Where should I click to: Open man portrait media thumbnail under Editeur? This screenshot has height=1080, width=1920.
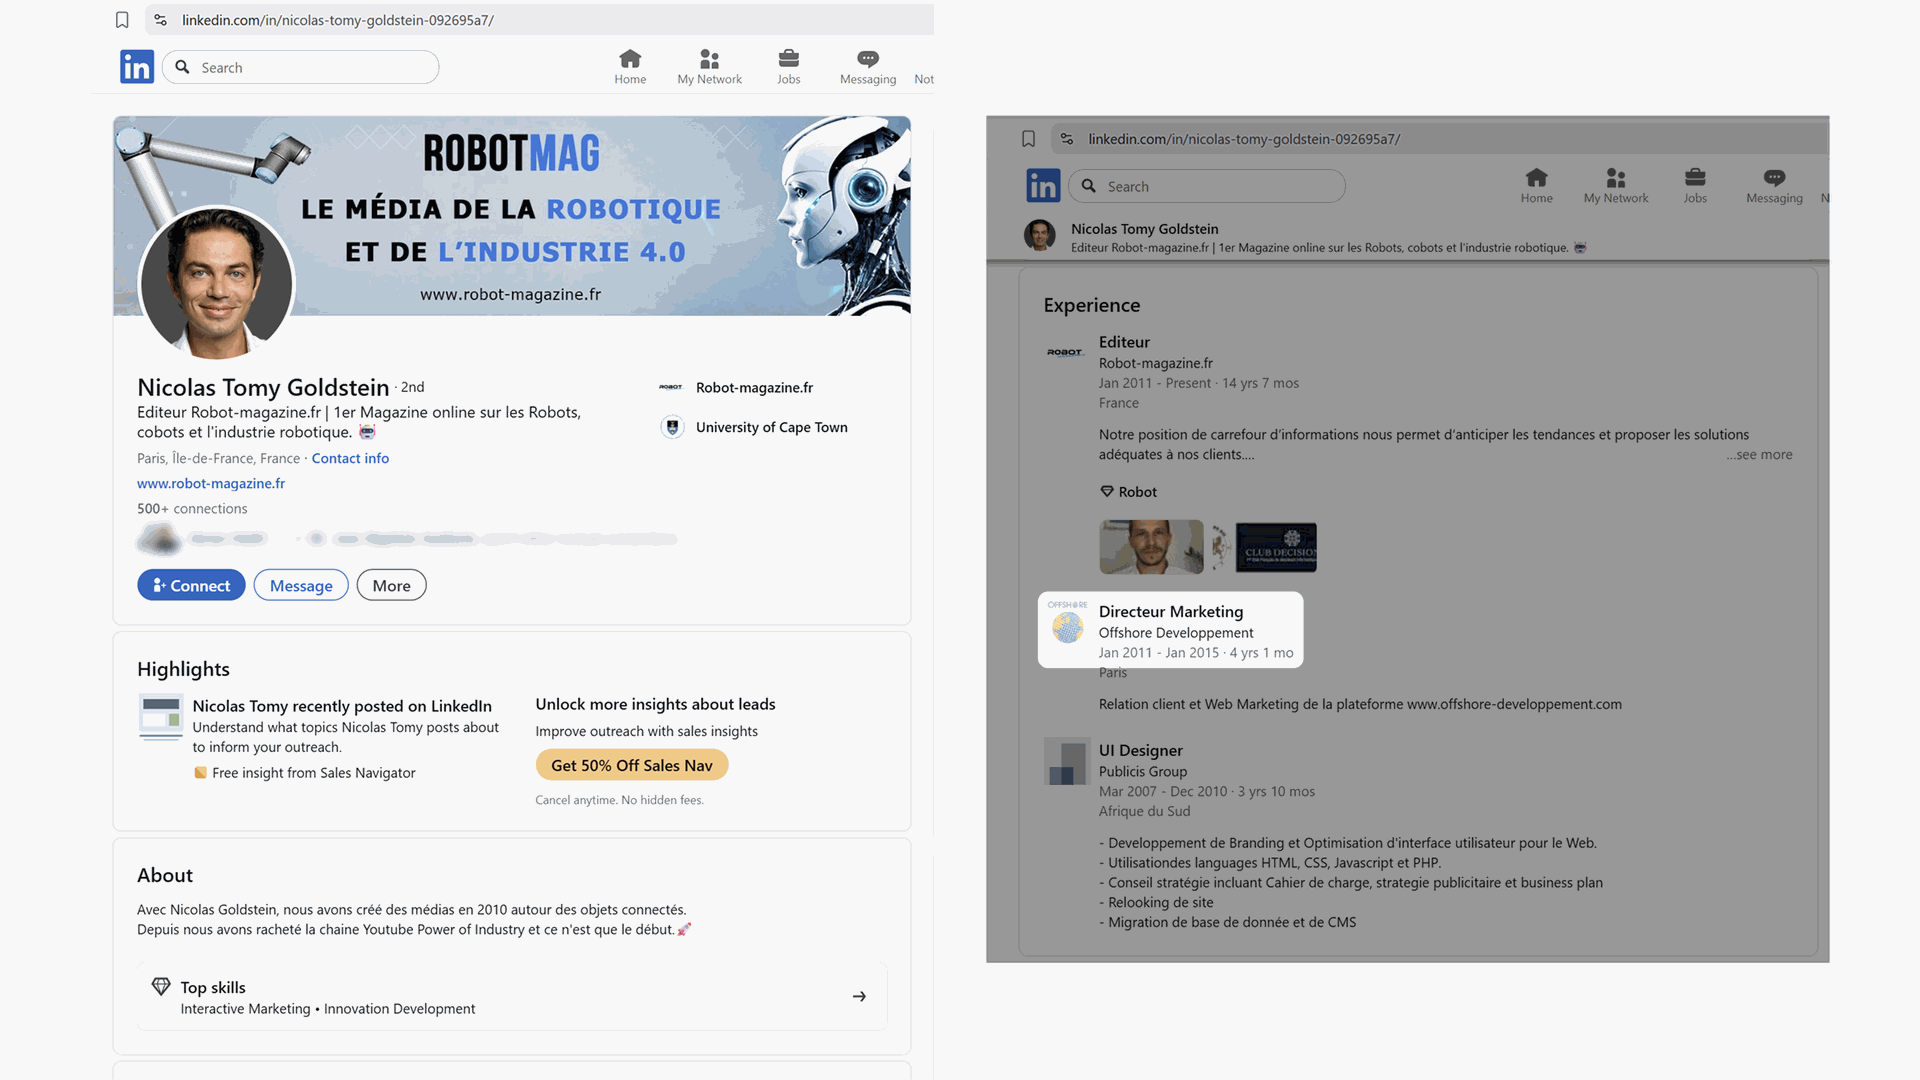(x=1151, y=546)
